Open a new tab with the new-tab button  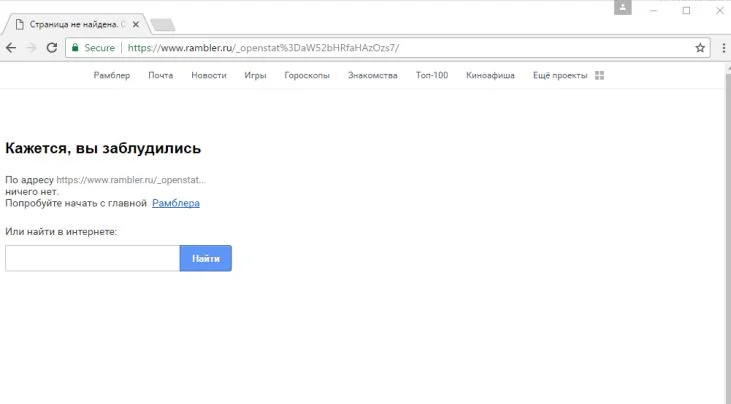(163, 25)
